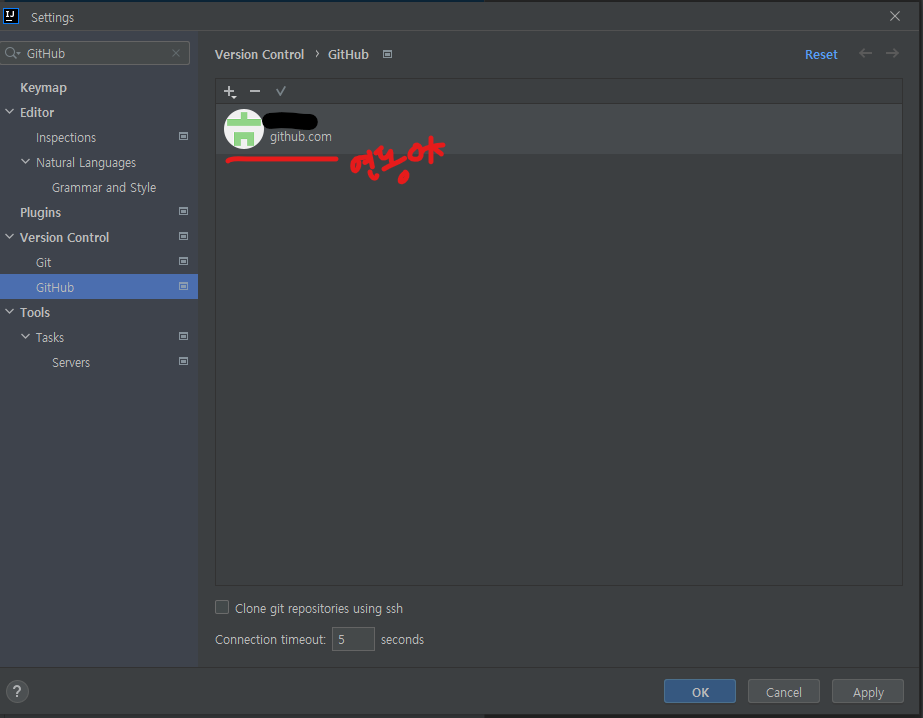Screen dimensions: 923x718
Task: Select Inspections in the settings tree
Action: click(x=66, y=138)
